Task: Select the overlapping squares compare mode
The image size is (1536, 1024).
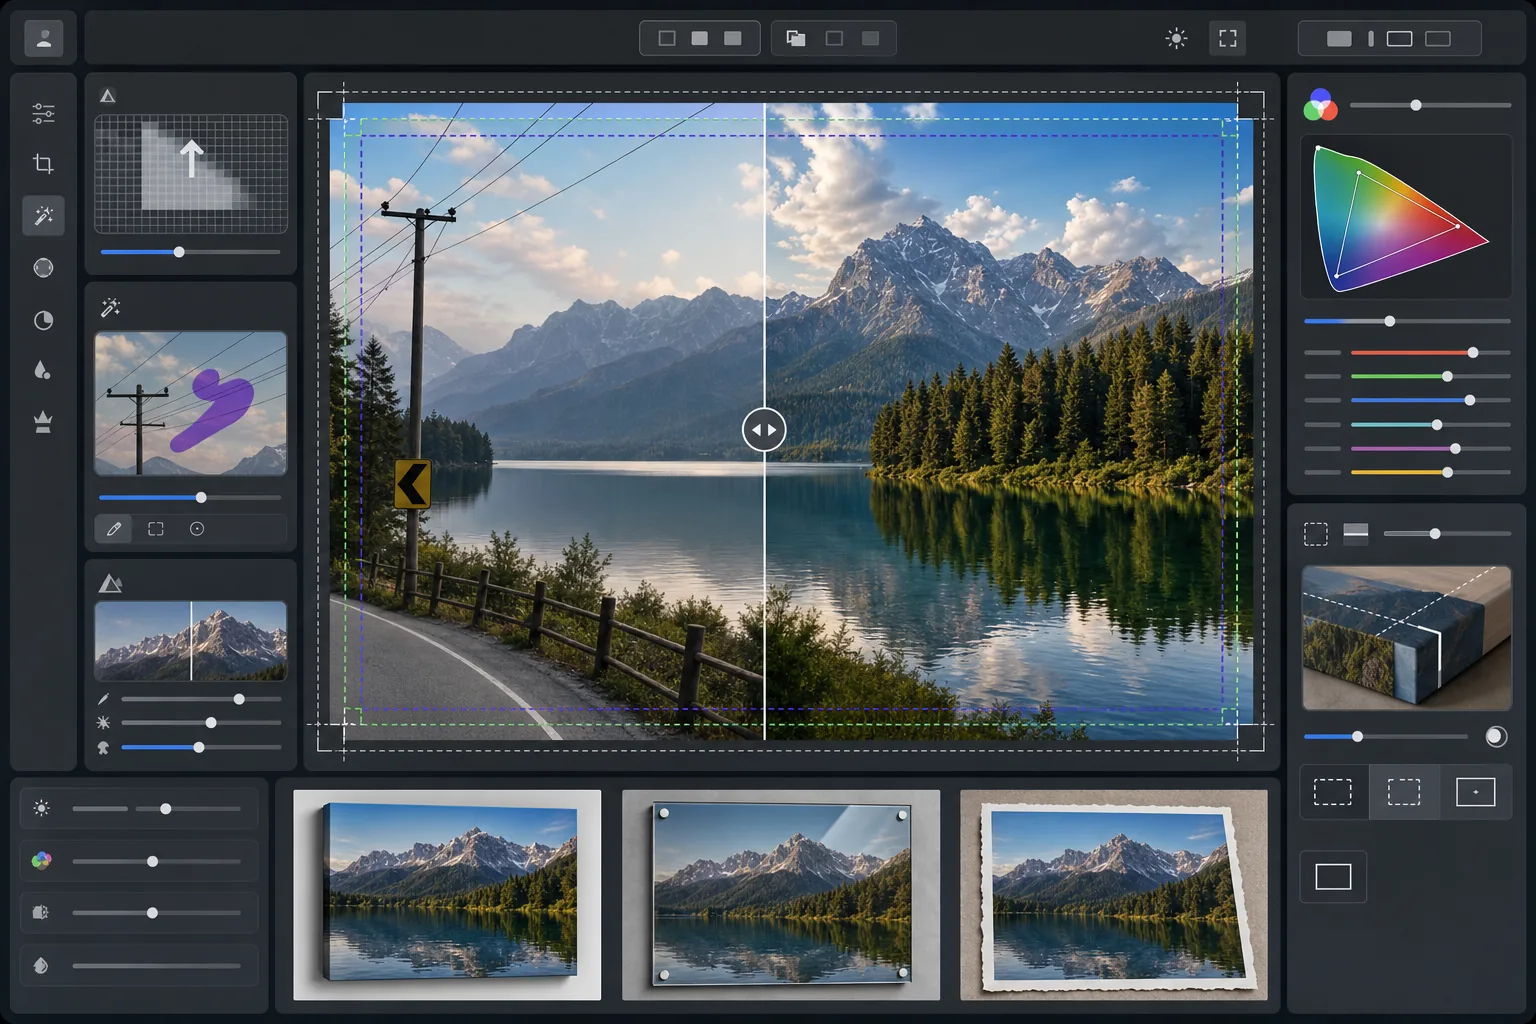Action: click(x=796, y=39)
